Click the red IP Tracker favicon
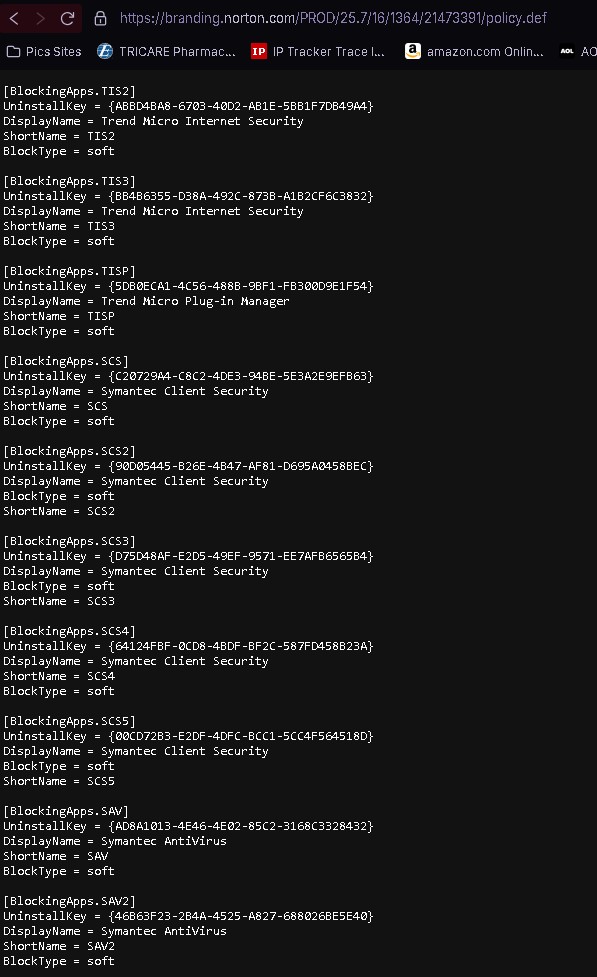The width and height of the screenshot is (597, 977). (258, 52)
